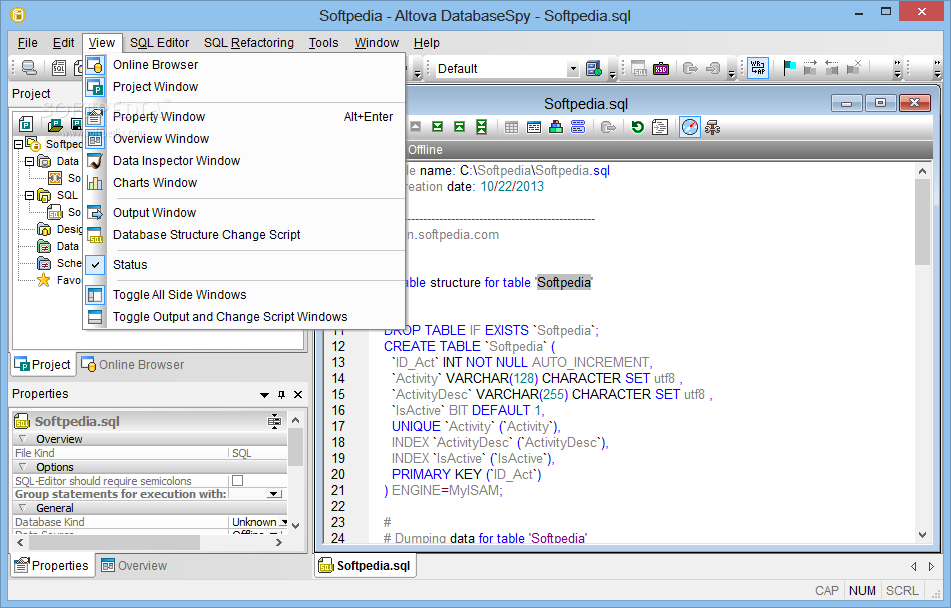
Task: Click the NUM indicator in status bar
Action: 862,590
